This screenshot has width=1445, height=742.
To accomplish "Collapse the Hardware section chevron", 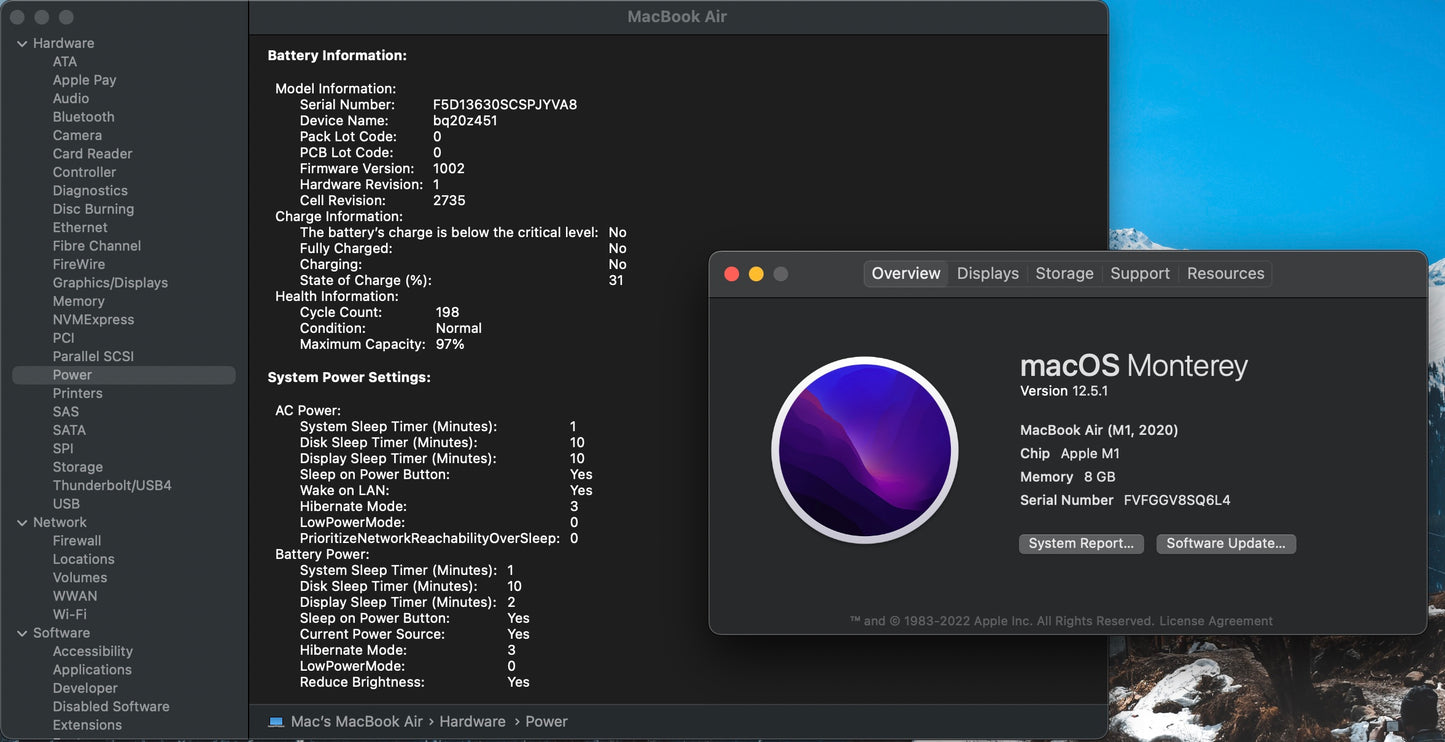I will pos(22,44).
